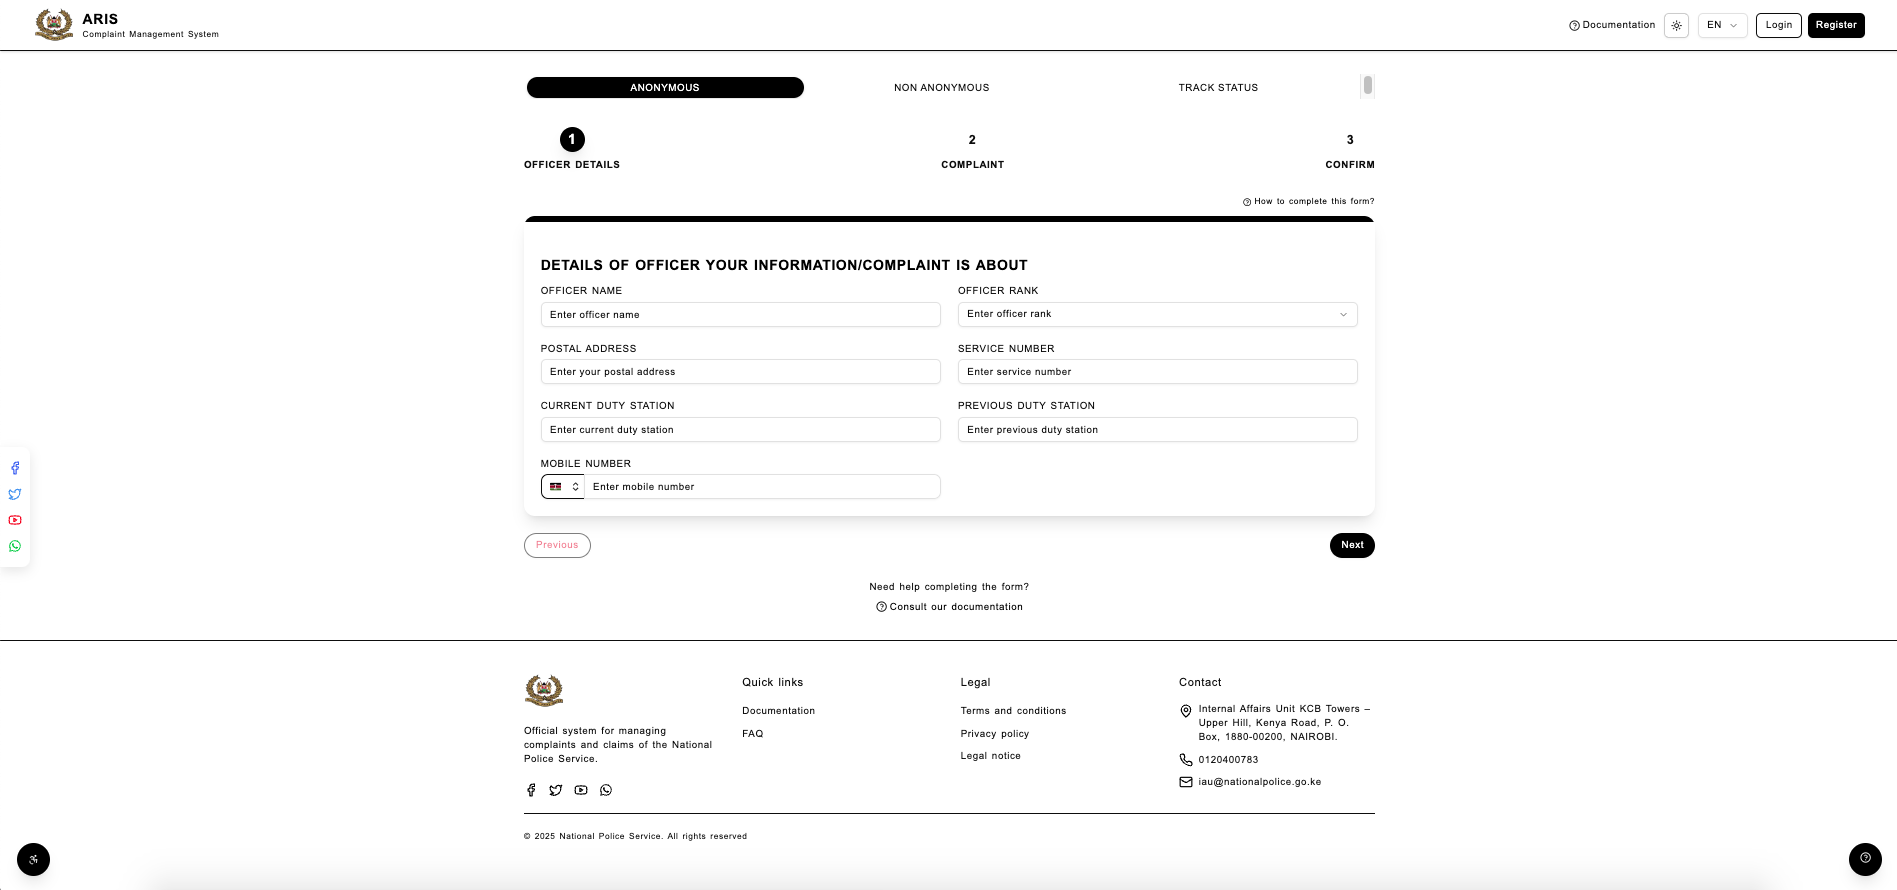Open the mobile number country code selector

563,487
